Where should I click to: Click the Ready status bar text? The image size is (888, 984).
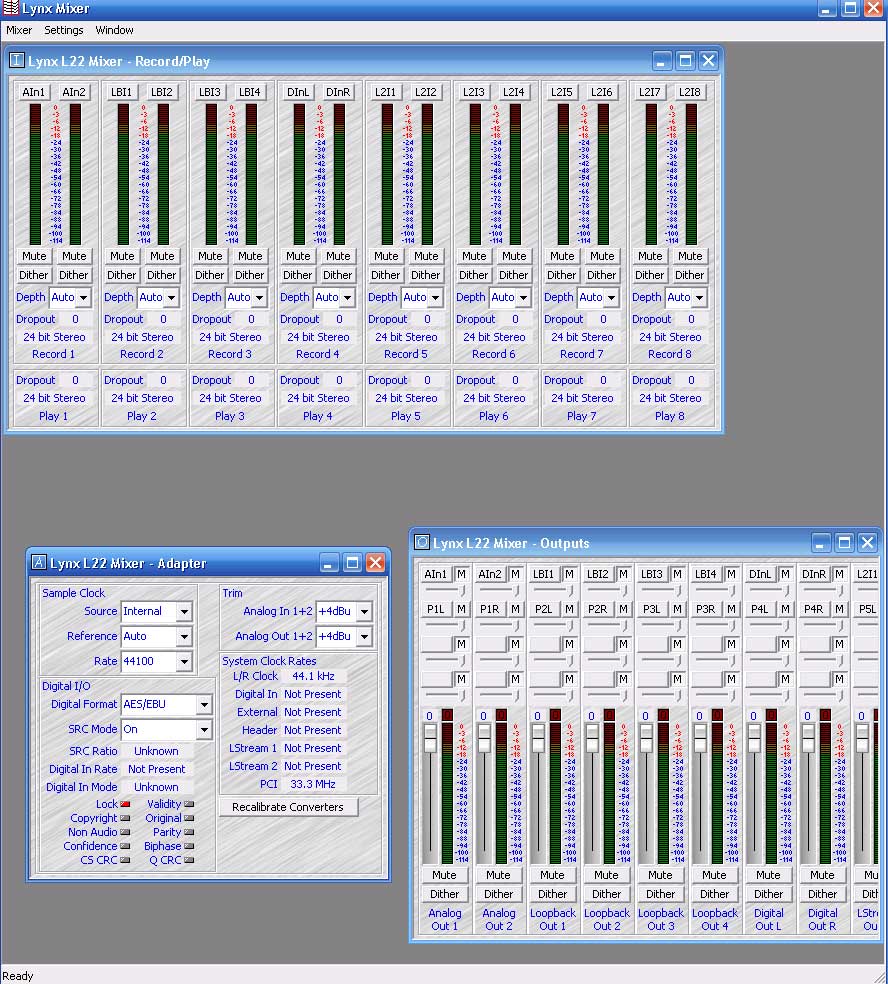pos(18,976)
